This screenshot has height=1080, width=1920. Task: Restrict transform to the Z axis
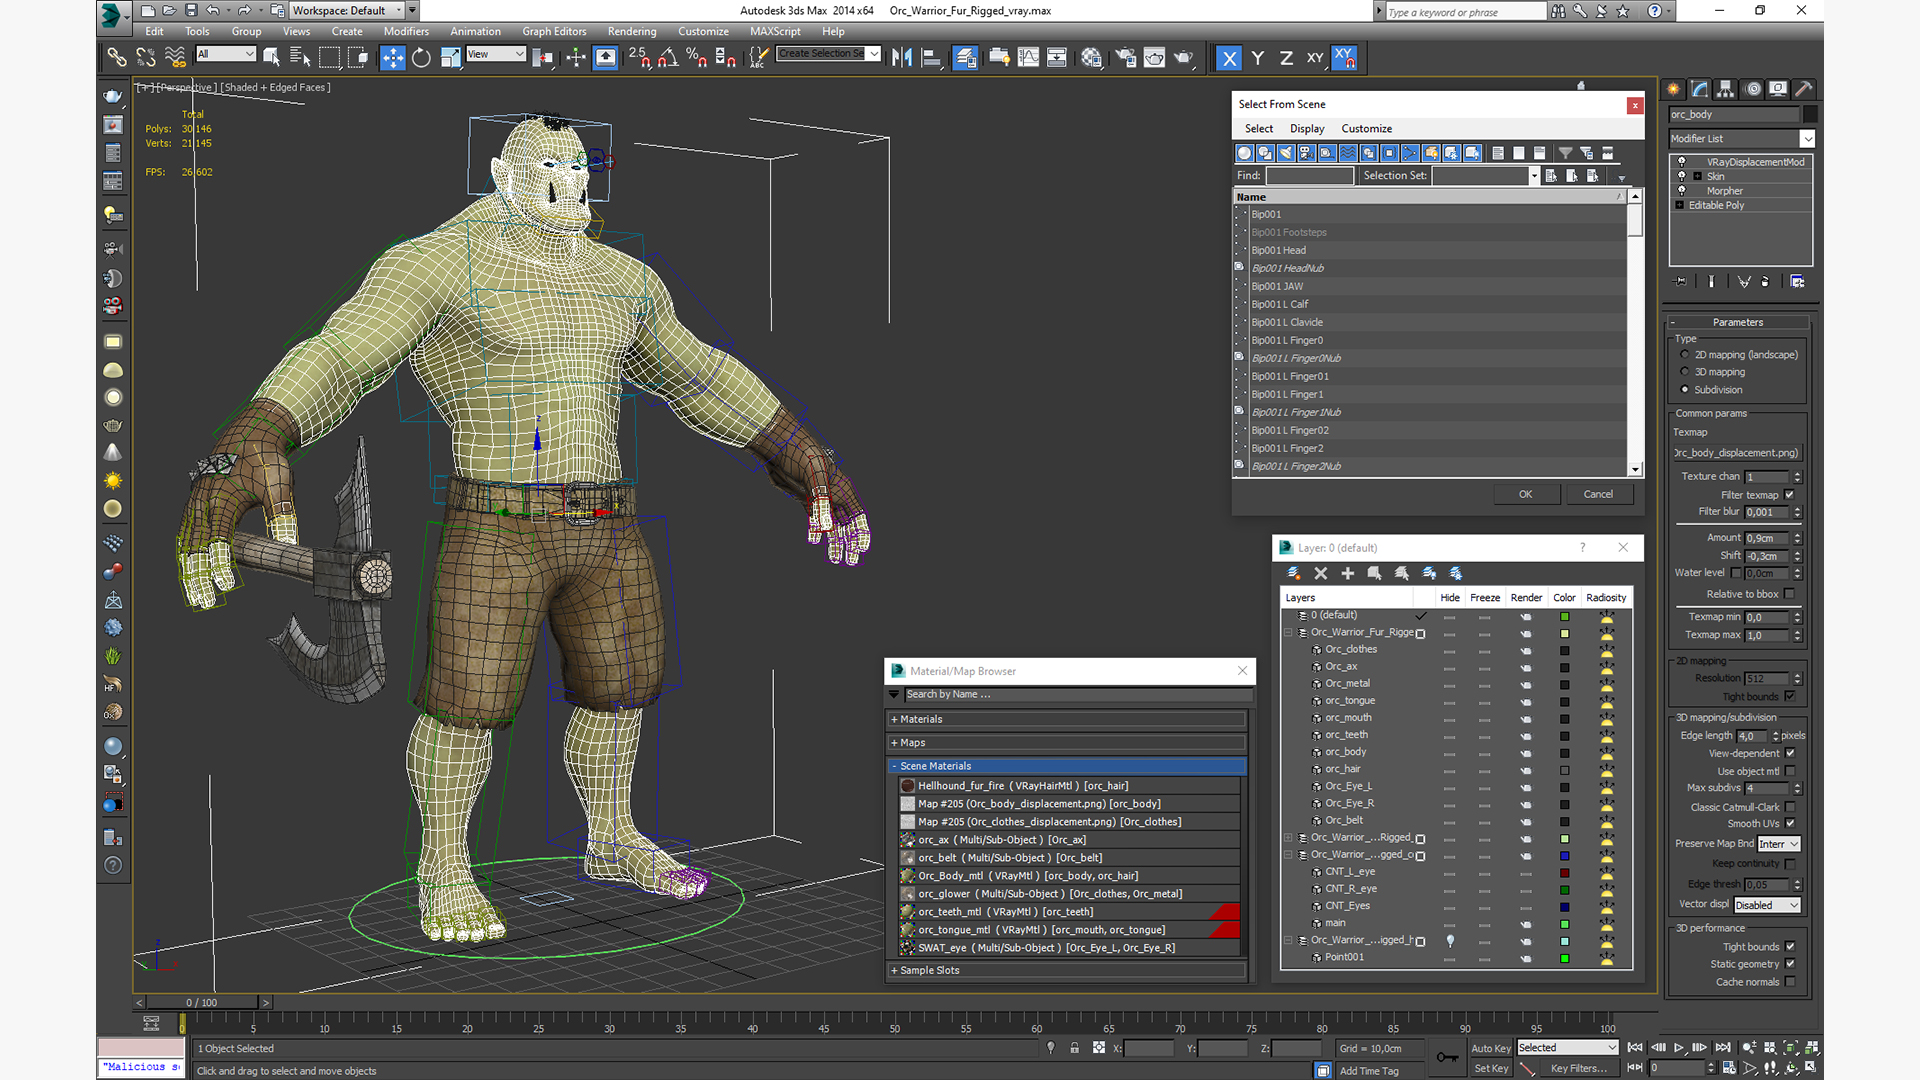tap(1286, 58)
